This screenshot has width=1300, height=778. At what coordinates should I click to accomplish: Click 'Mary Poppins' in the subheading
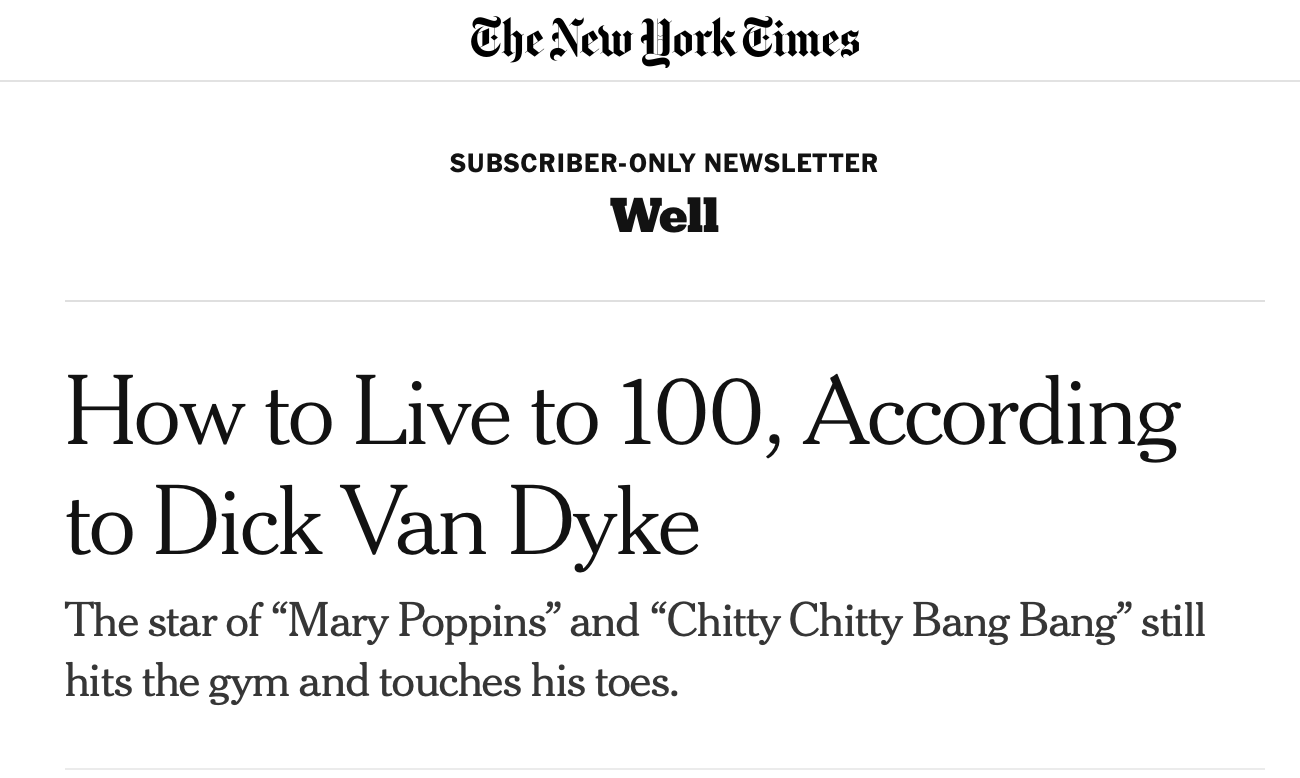pos(415,622)
